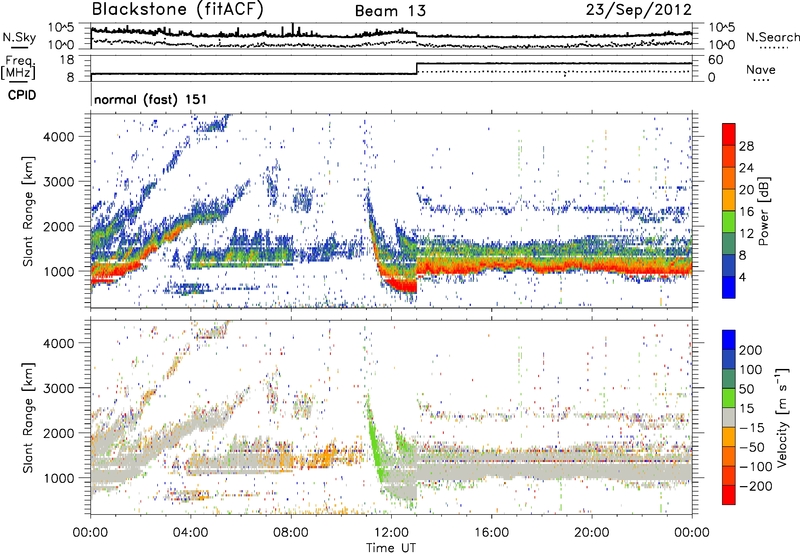The width and height of the screenshot is (800, 554).
Task: Click the 'Nave' legend label
Action: point(761,69)
